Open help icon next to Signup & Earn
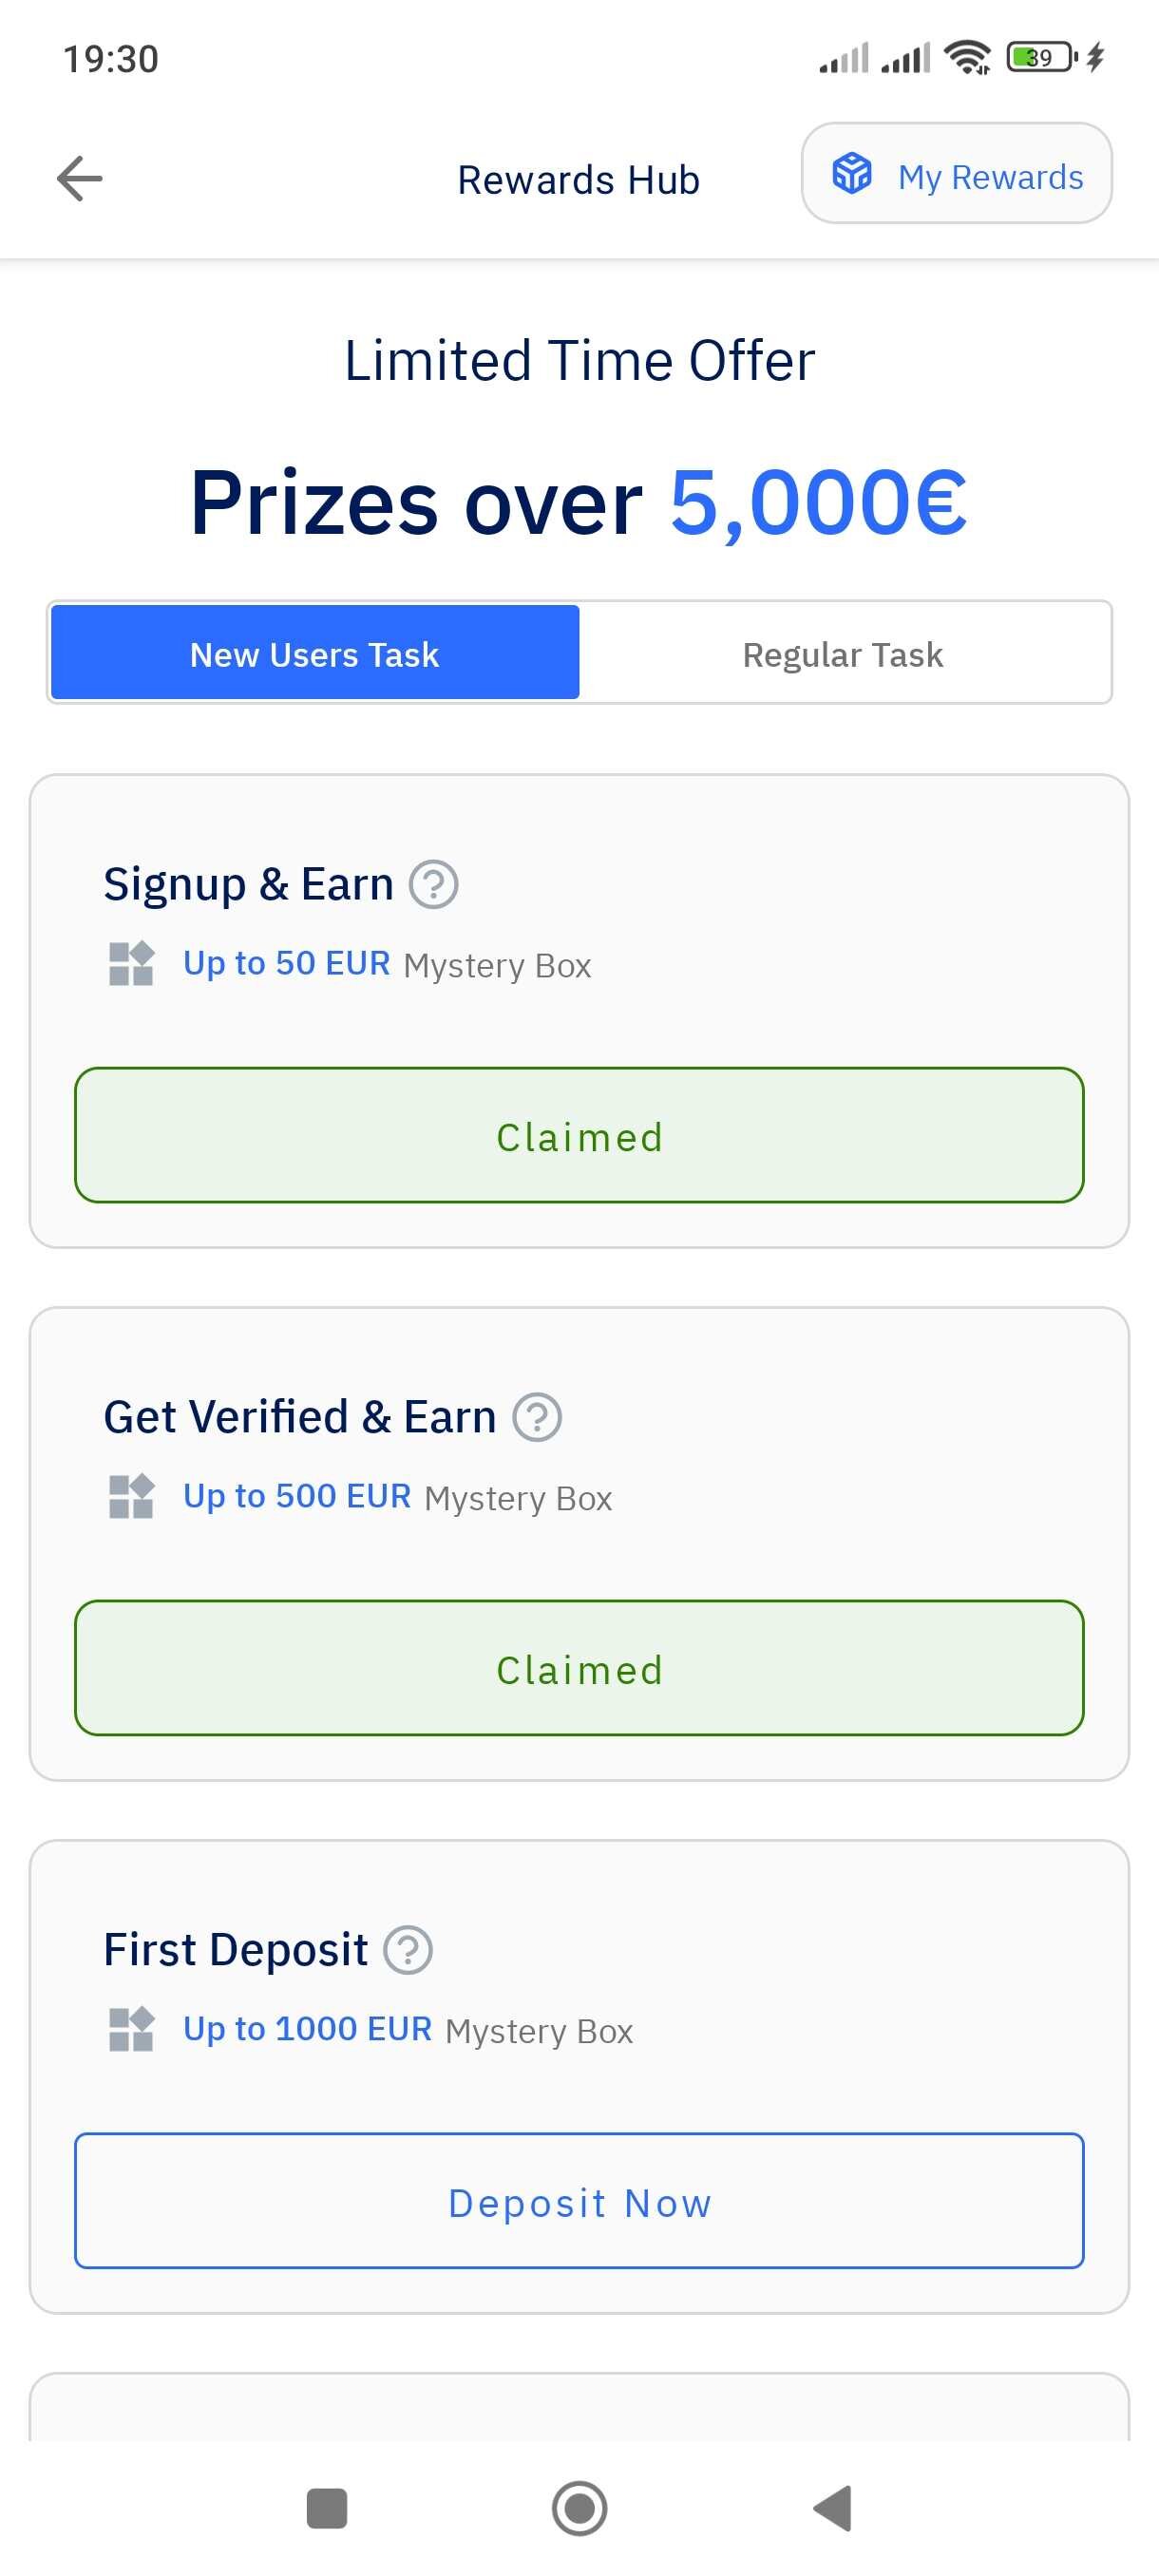The width and height of the screenshot is (1159, 2576). pyautogui.click(x=434, y=885)
